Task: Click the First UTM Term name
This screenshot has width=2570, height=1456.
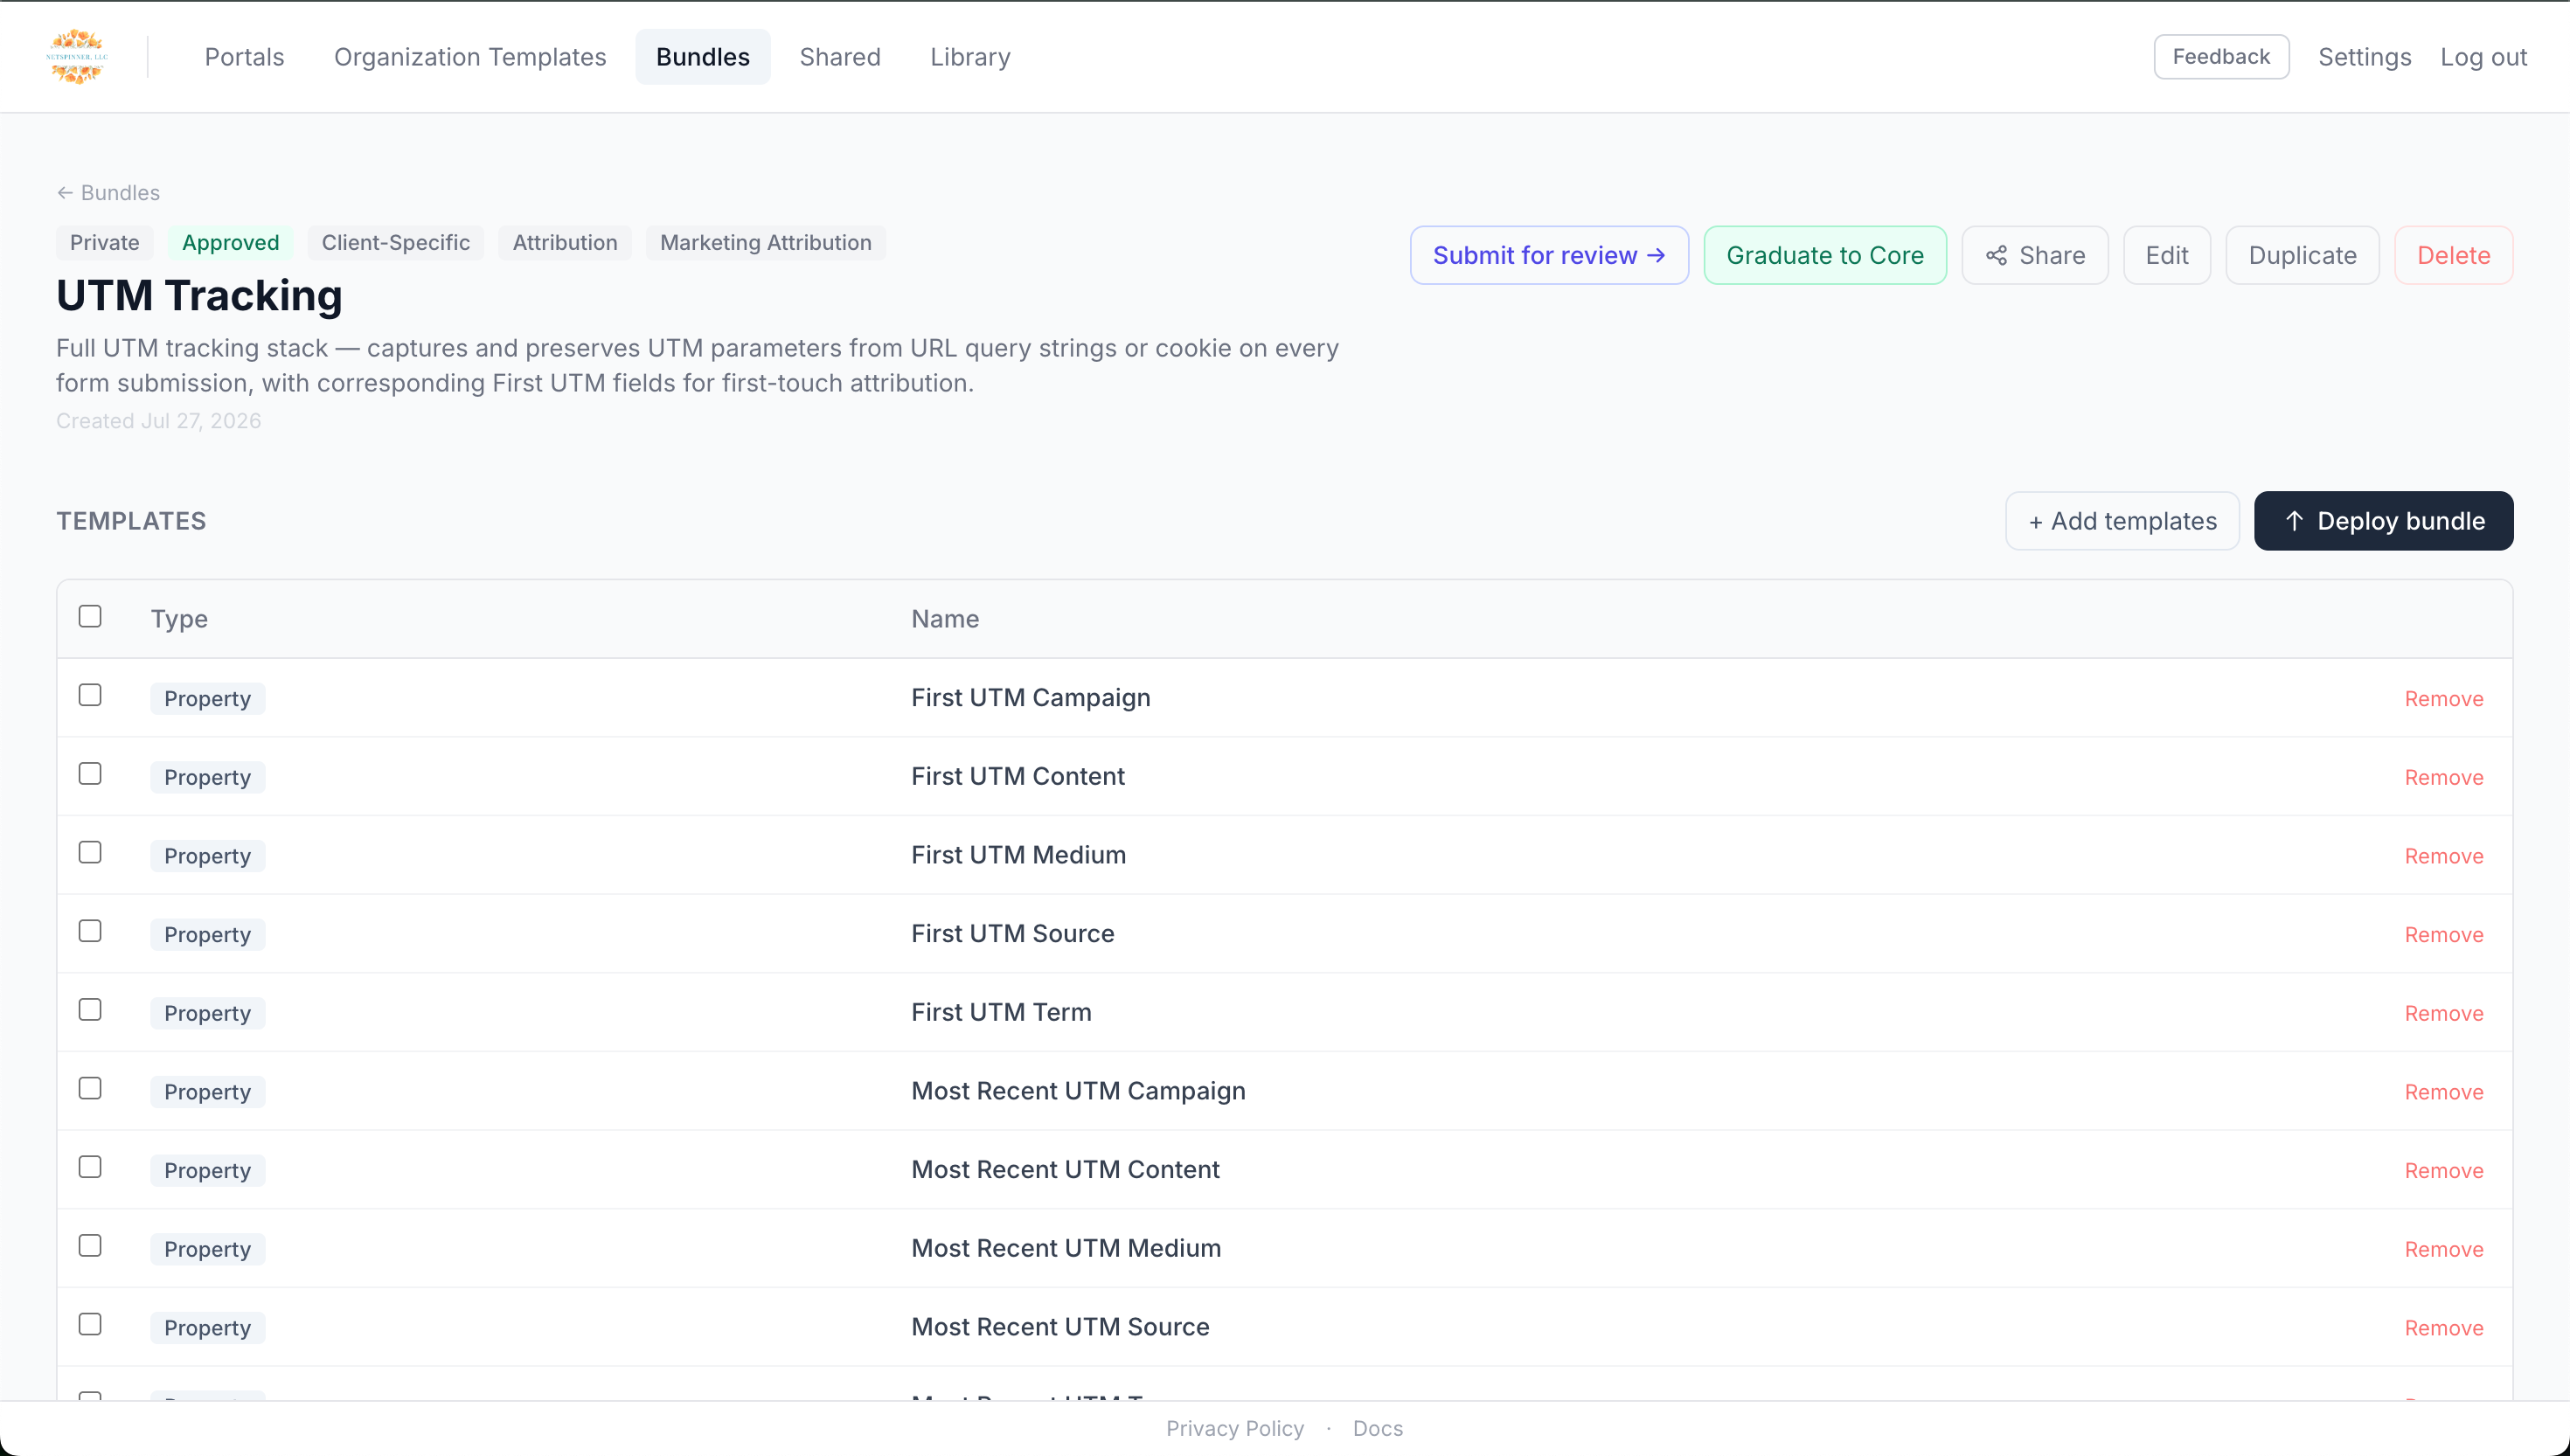Action: coord(1001,1013)
